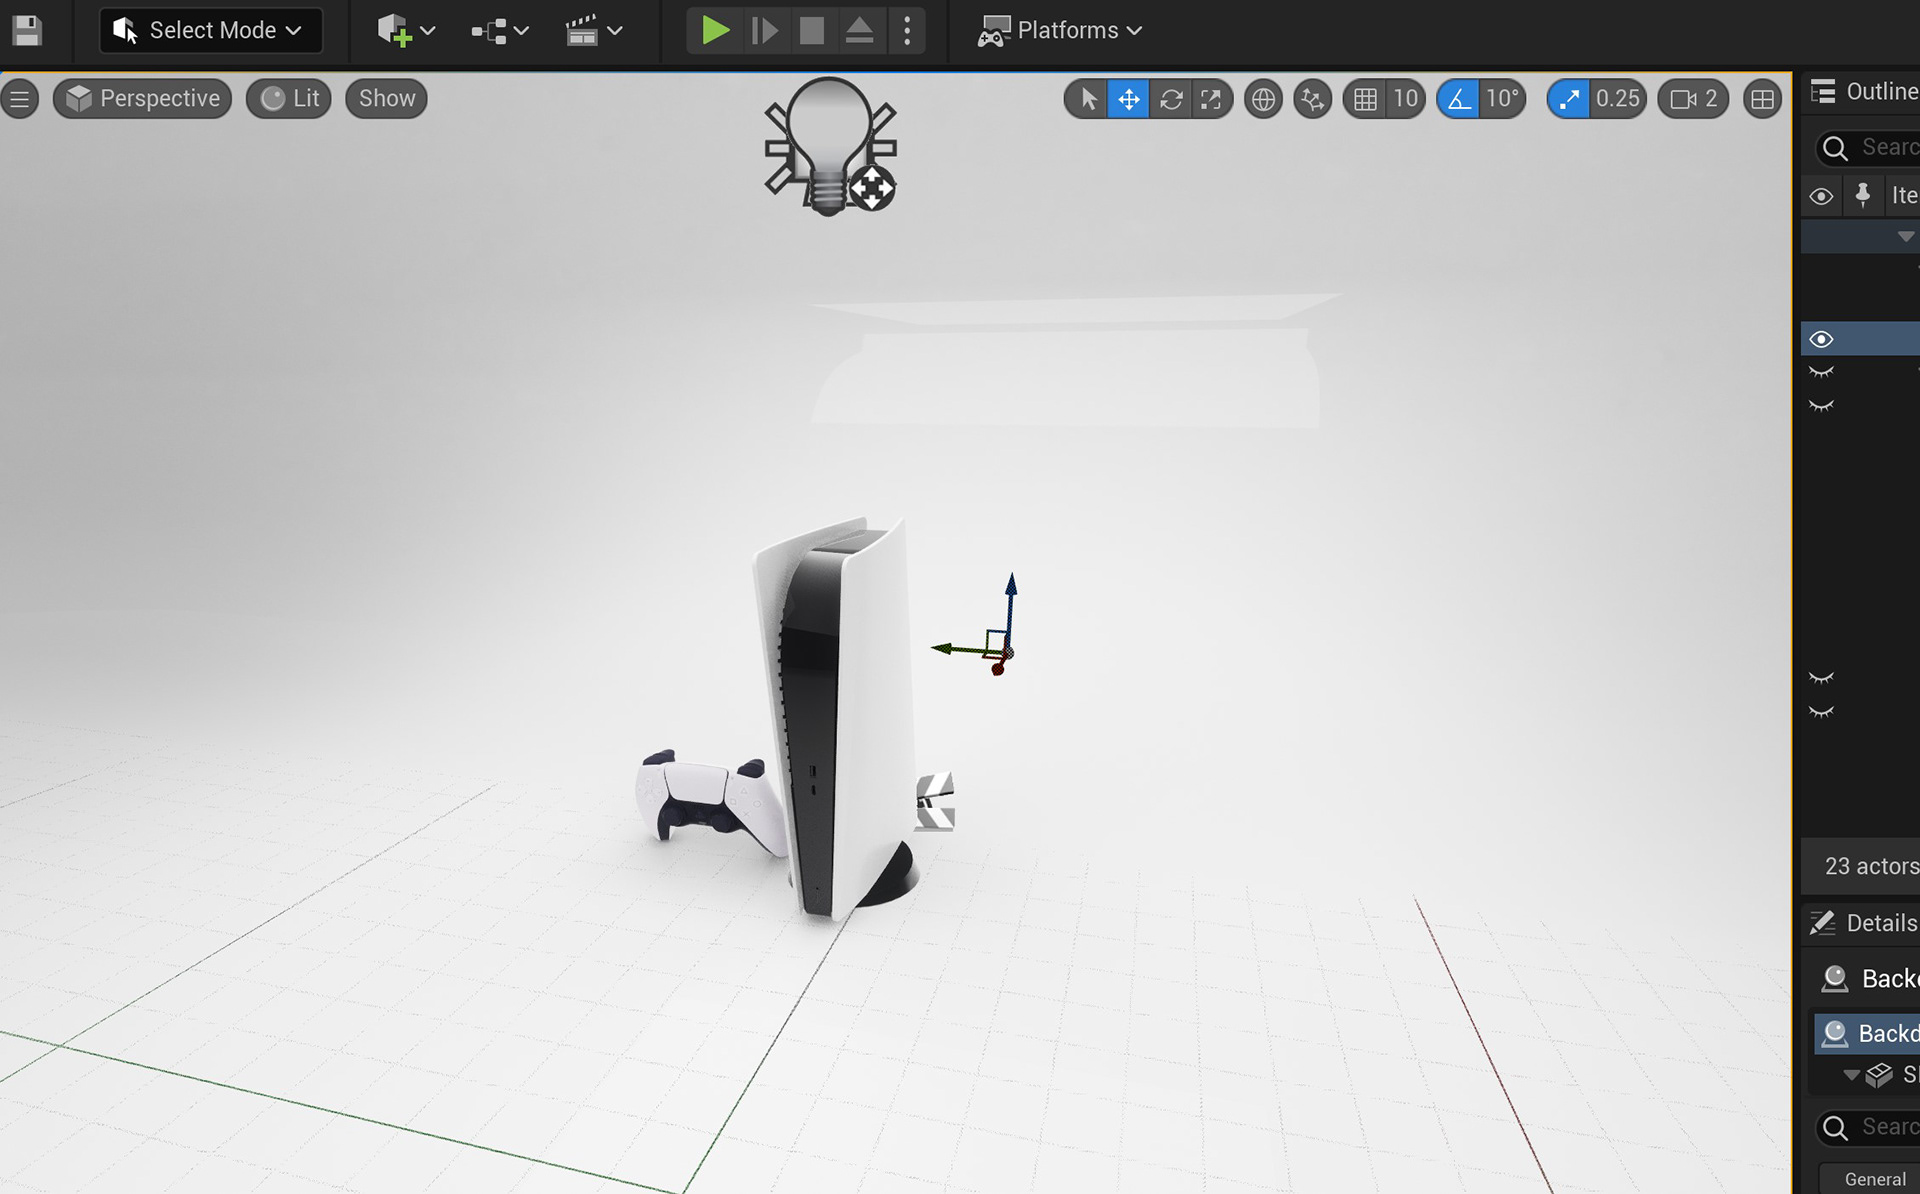Stop the play session
Viewport: 1920px width, 1194px height.
[x=811, y=30]
